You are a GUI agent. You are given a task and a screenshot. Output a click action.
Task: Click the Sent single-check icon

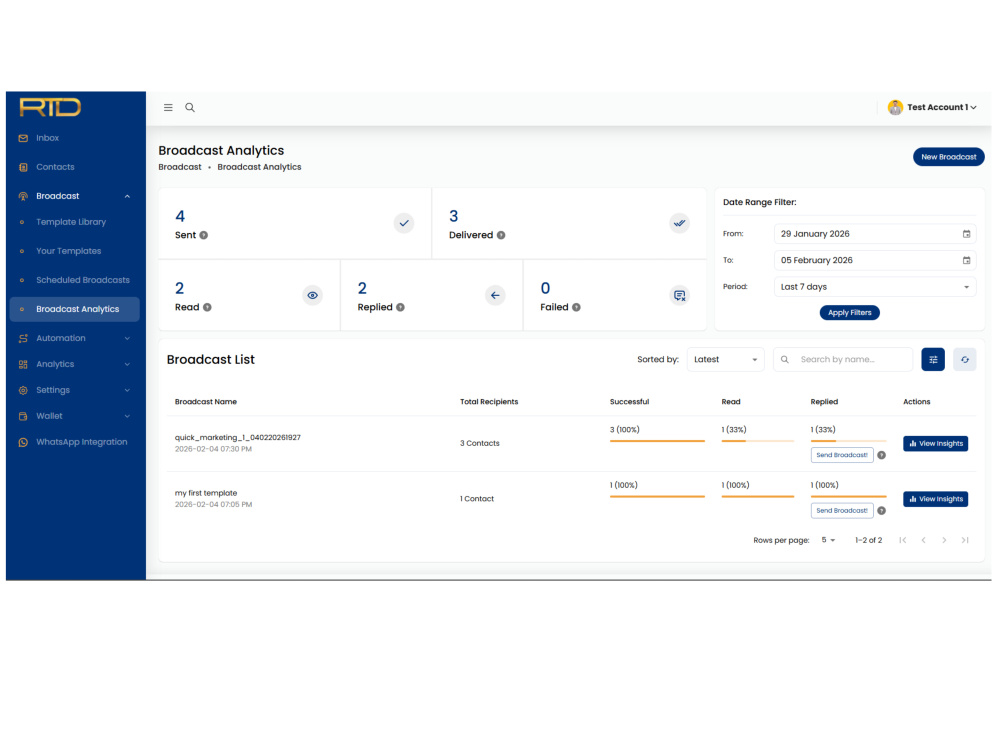(404, 223)
